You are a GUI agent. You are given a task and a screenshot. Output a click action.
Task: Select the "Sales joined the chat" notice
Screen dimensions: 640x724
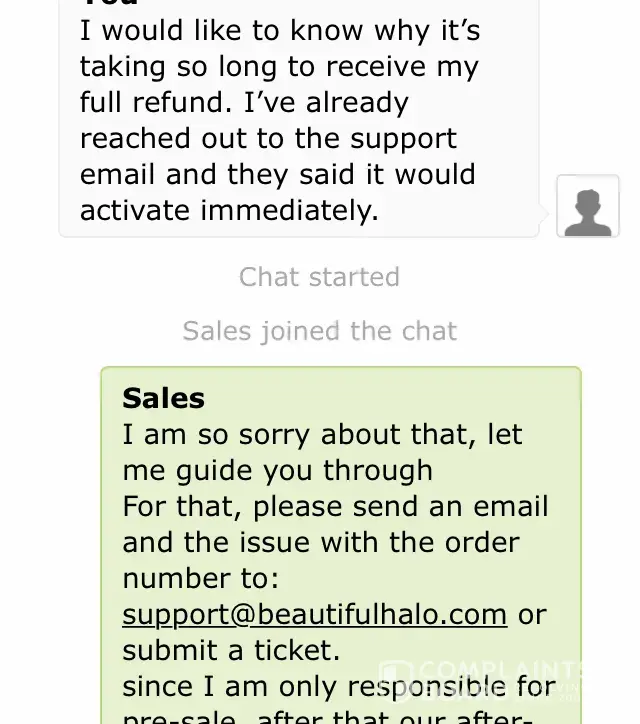coord(319,331)
